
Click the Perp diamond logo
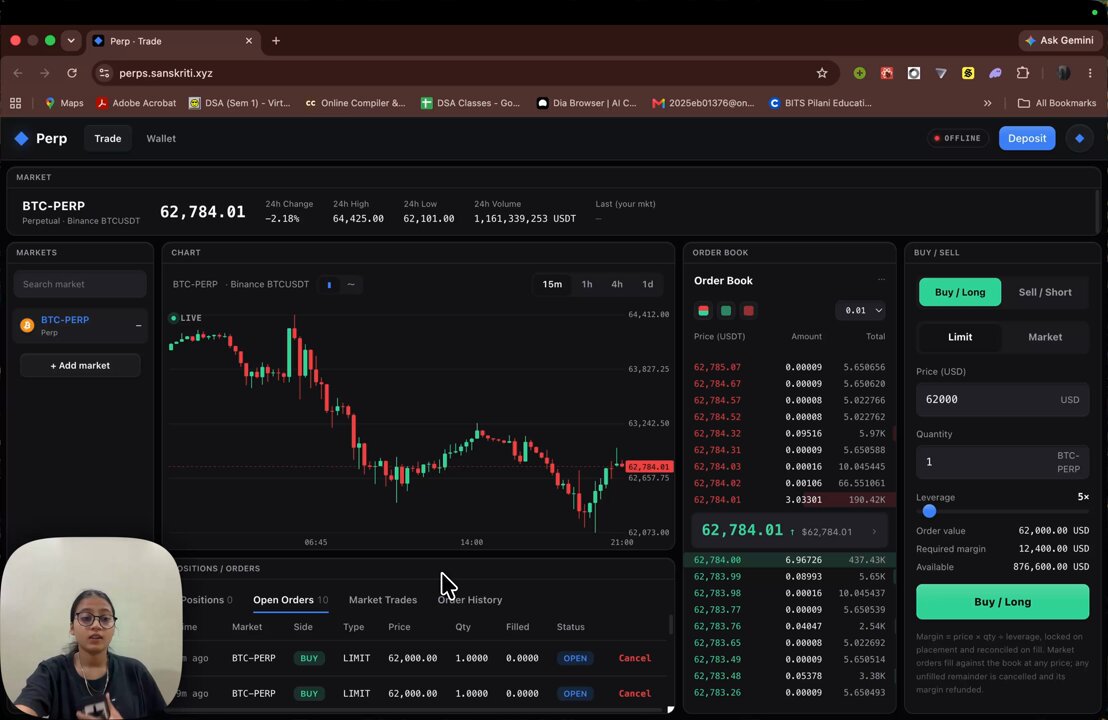point(22,138)
